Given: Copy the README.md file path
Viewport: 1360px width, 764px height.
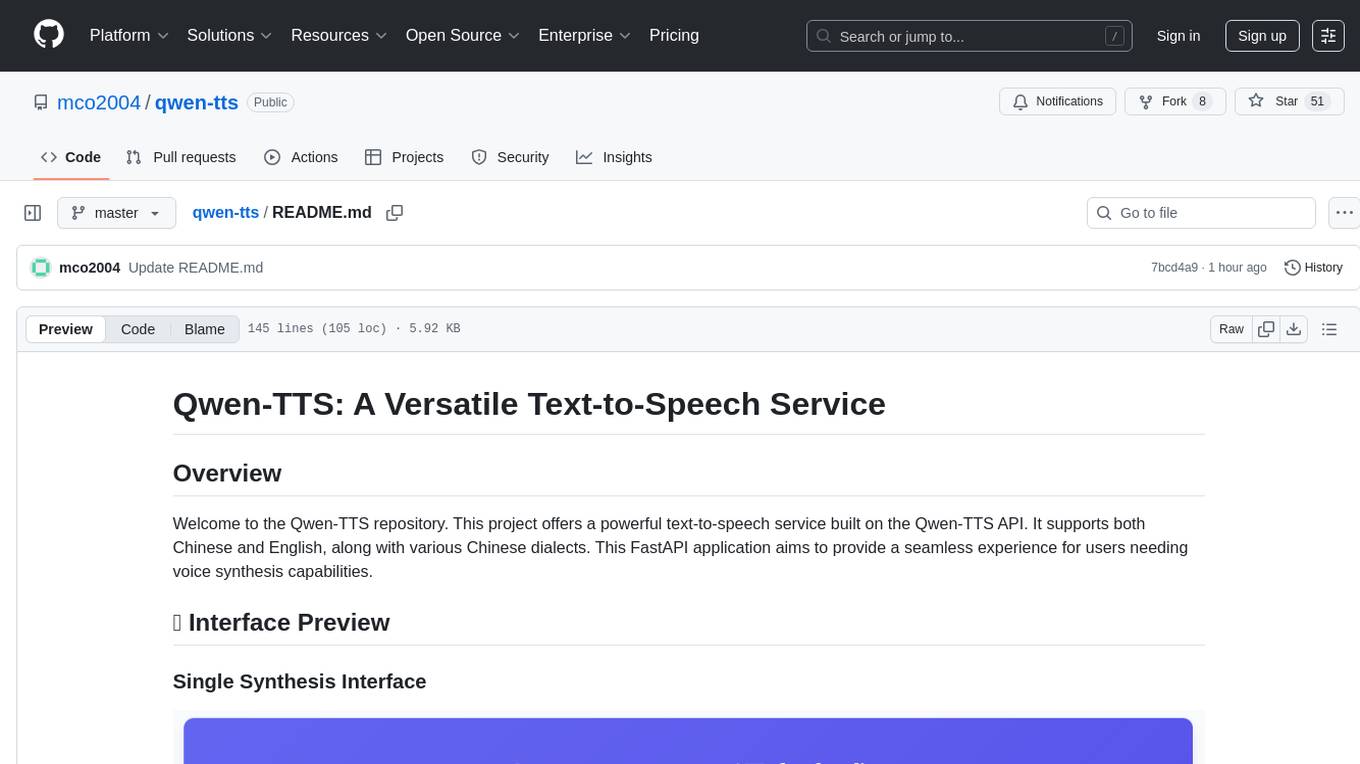Looking at the screenshot, I should 394,213.
